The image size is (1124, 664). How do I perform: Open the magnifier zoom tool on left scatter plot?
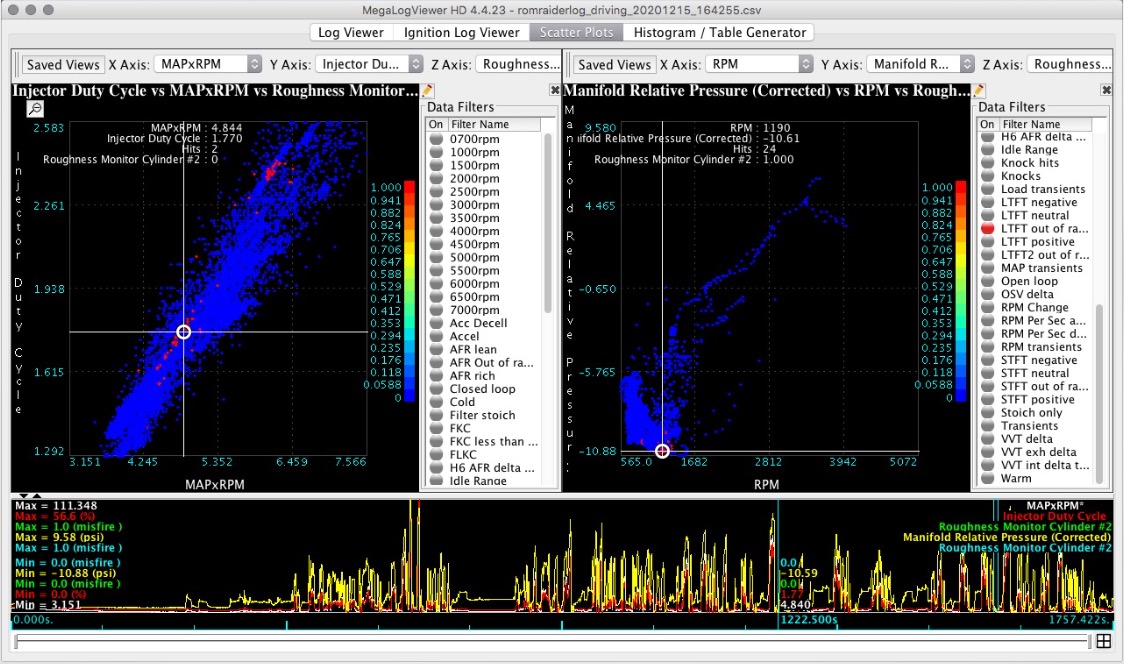(x=35, y=108)
